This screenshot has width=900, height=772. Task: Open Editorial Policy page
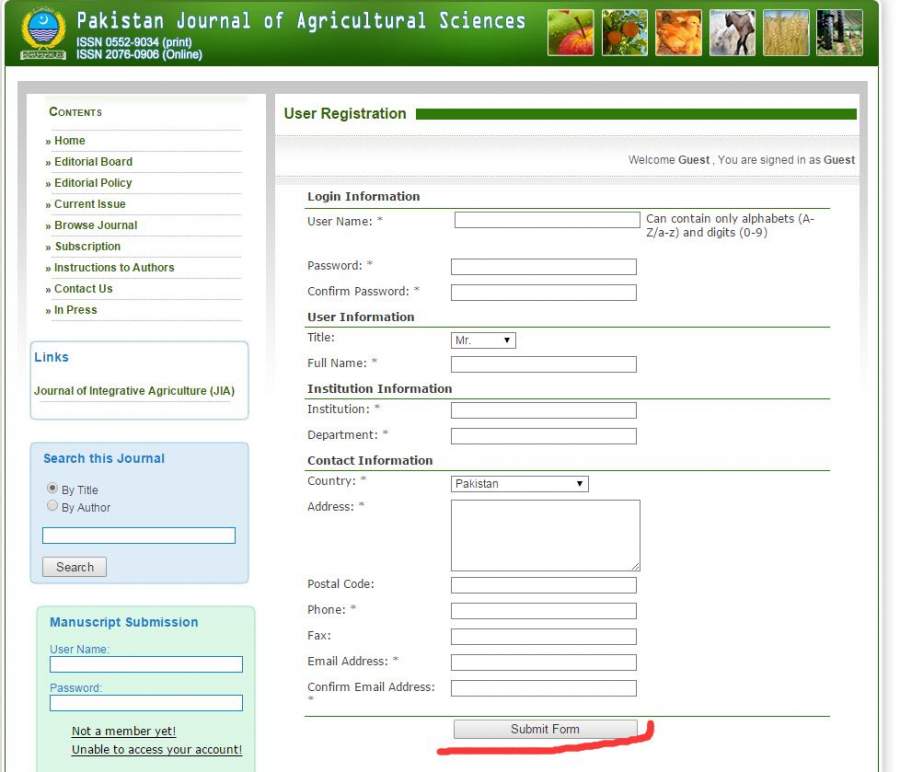(93, 183)
